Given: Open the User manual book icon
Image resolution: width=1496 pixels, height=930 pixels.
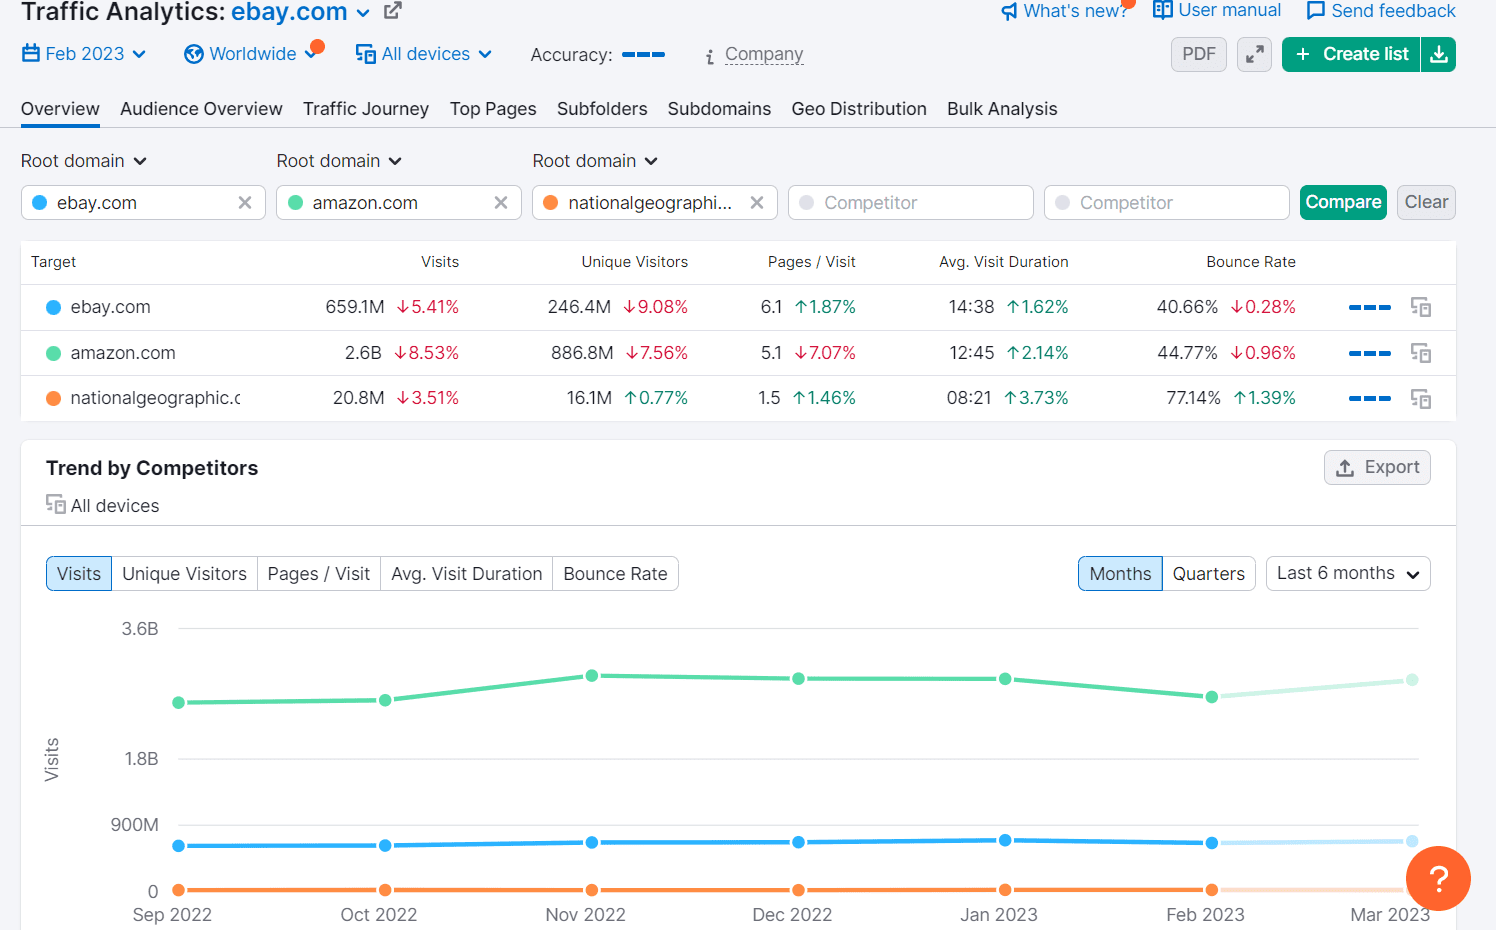Looking at the screenshot, I should (1162, 10).
